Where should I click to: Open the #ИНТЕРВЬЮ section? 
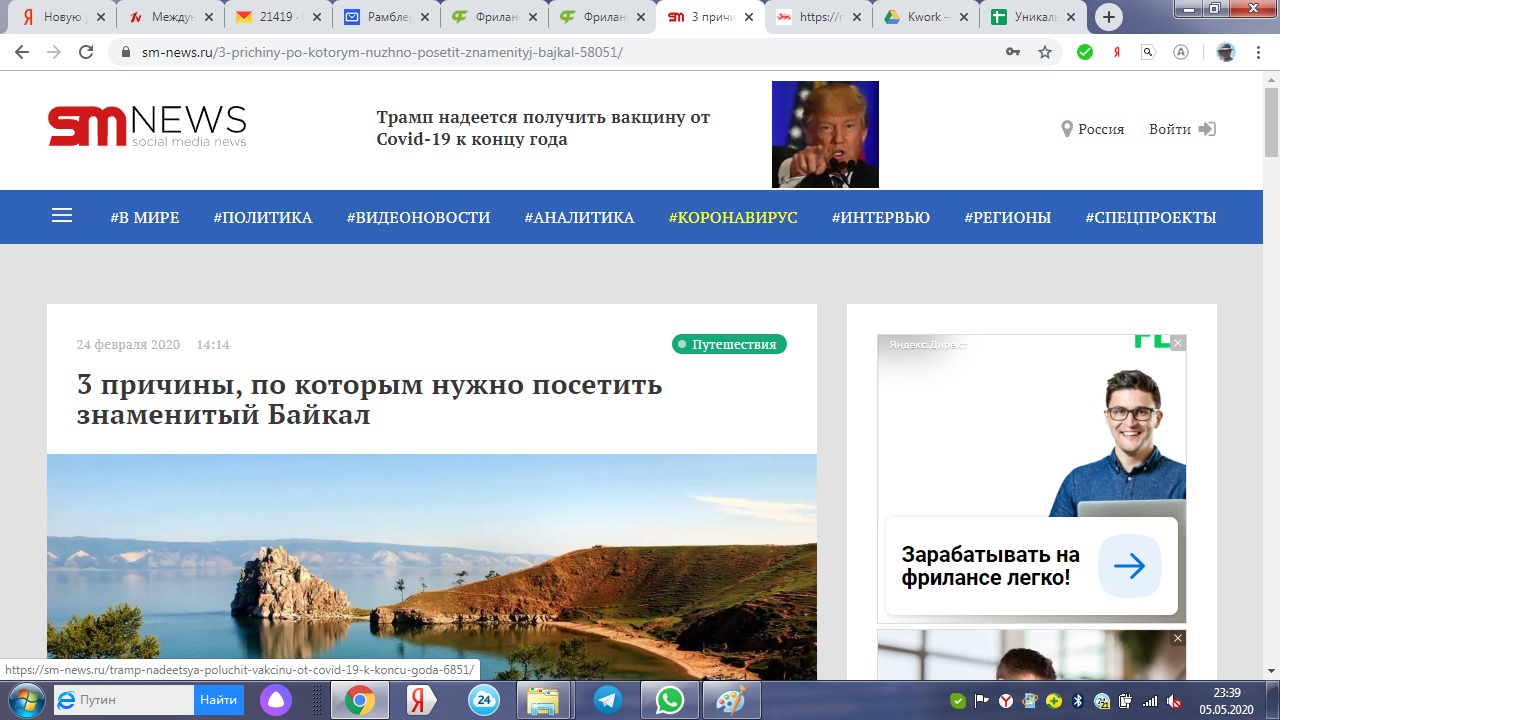881,217
